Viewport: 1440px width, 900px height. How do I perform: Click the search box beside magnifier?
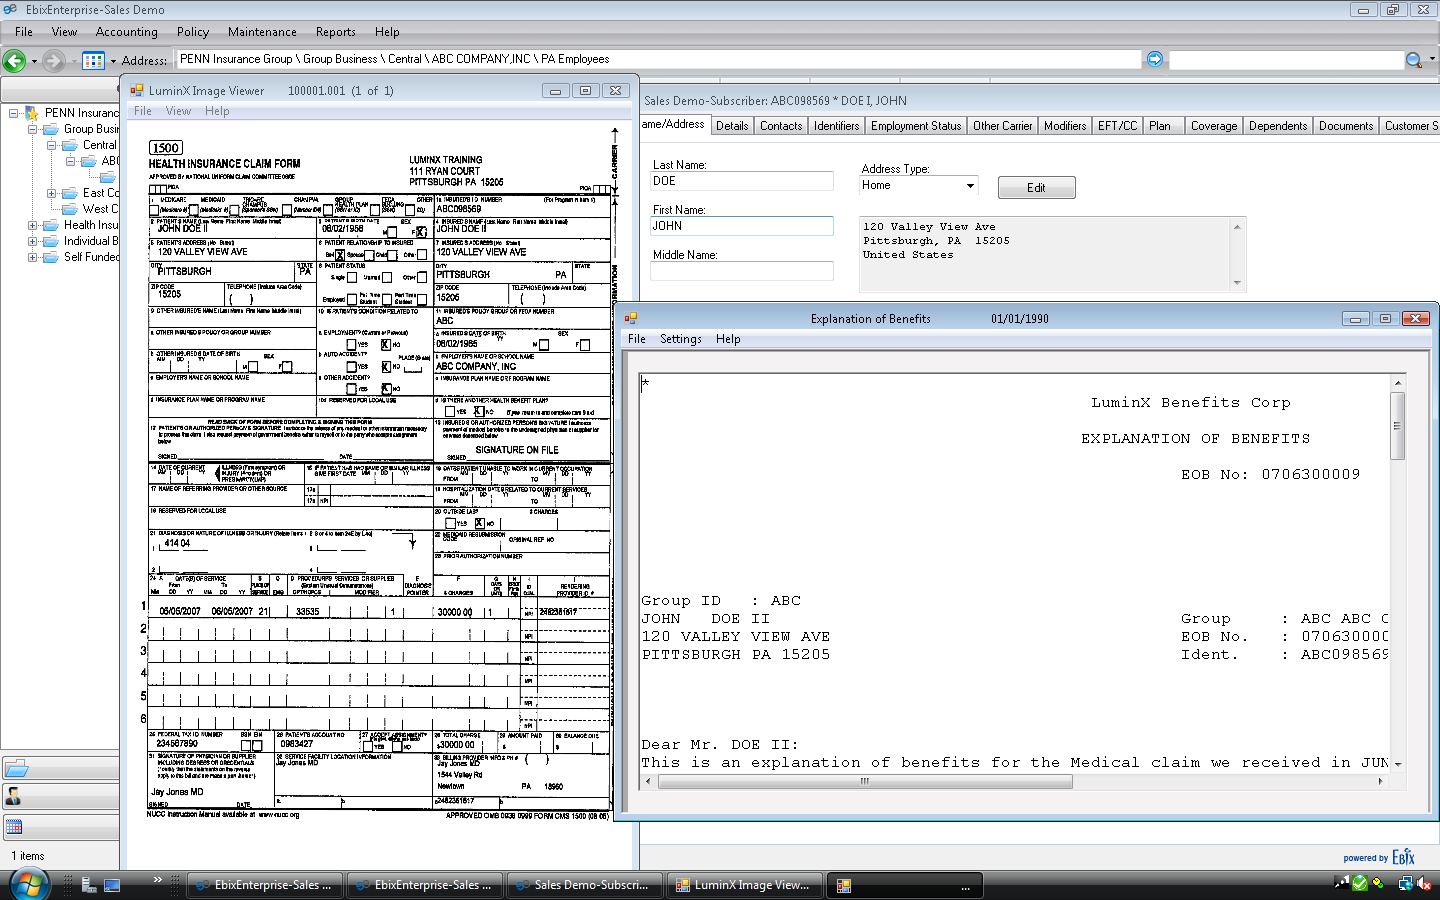1287,60
